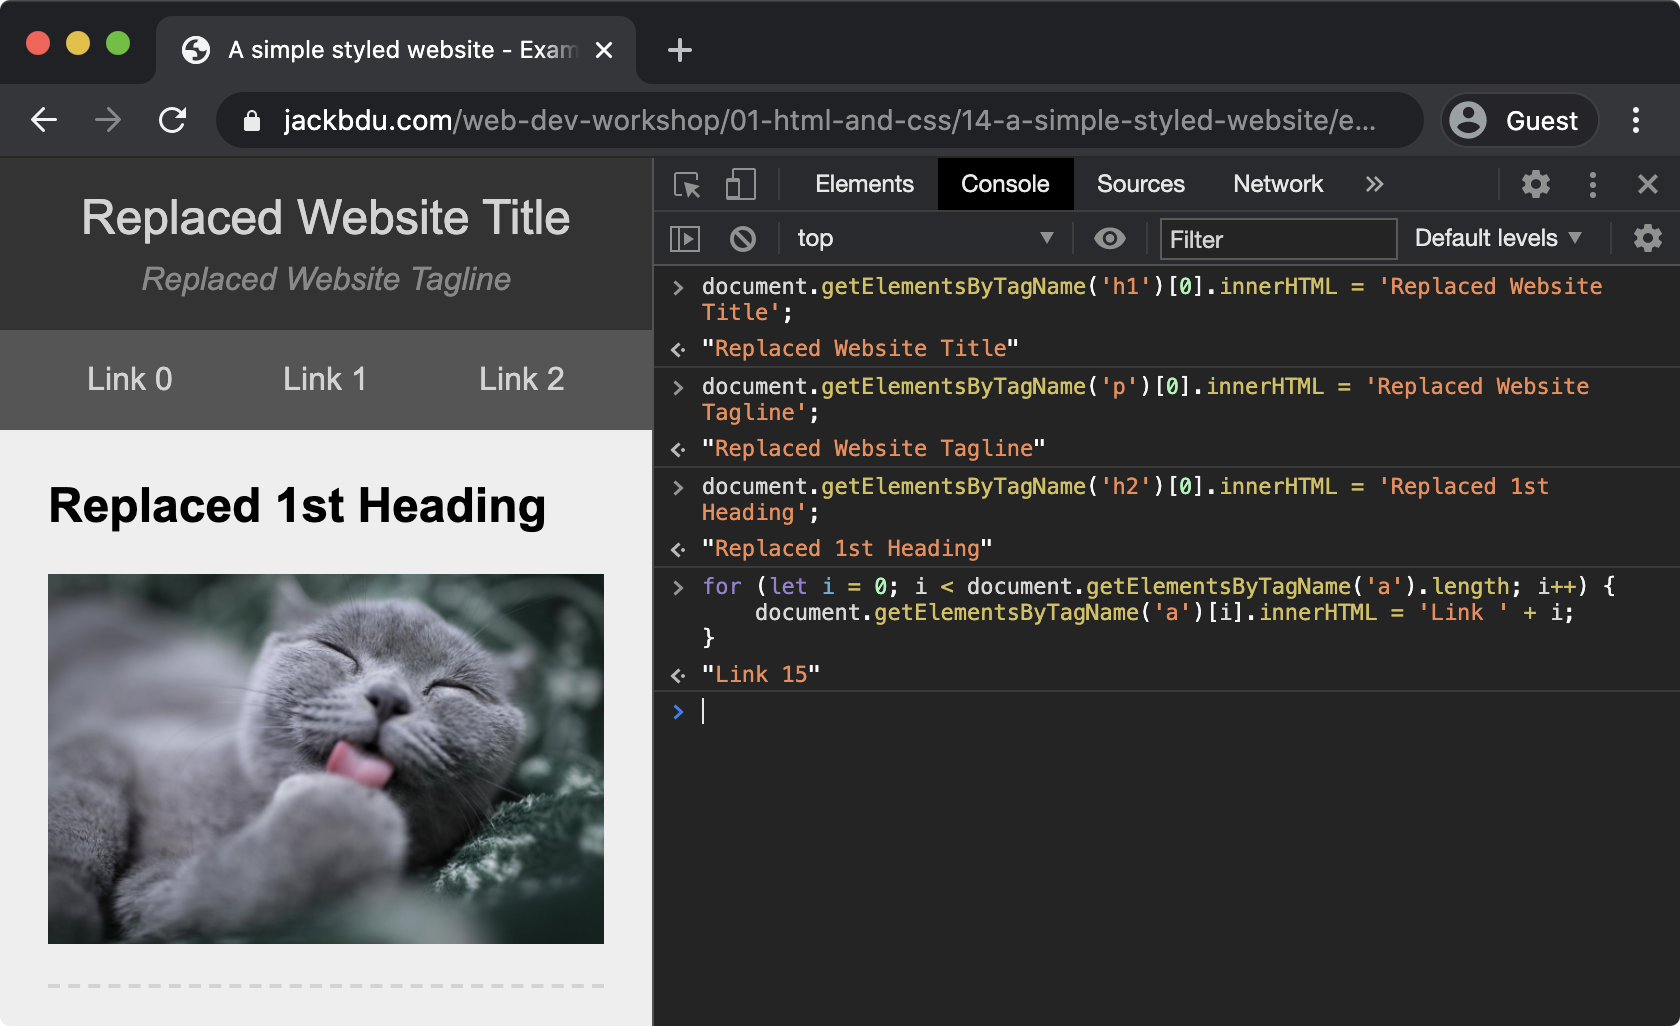Open a new browser tab
The image size is (1680, 1026).
coord(680,50)
